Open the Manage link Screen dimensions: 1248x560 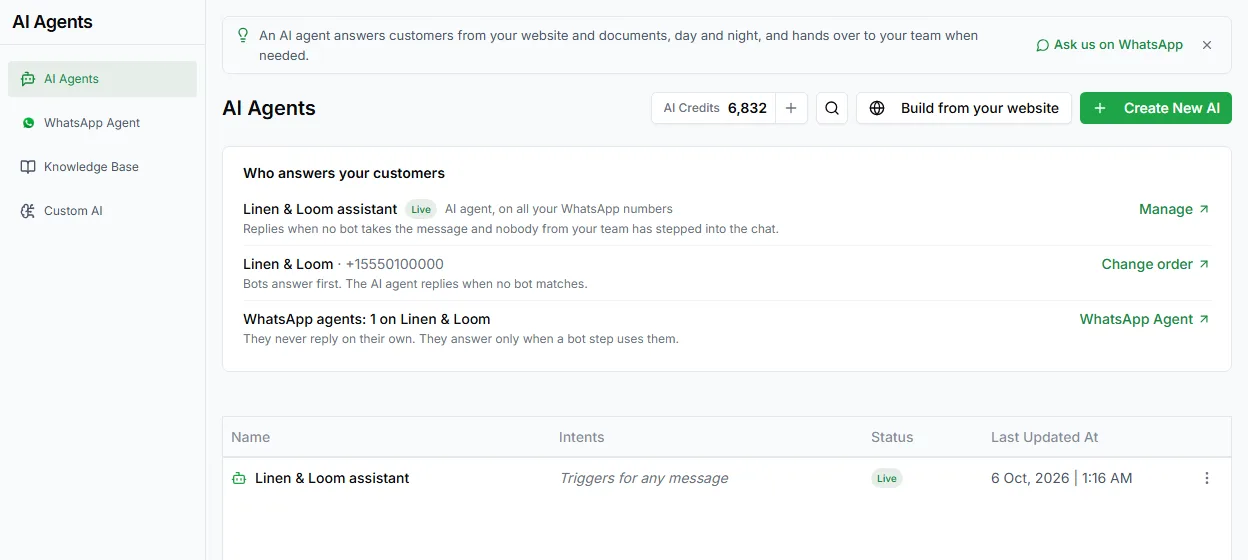coord(1174,209)
